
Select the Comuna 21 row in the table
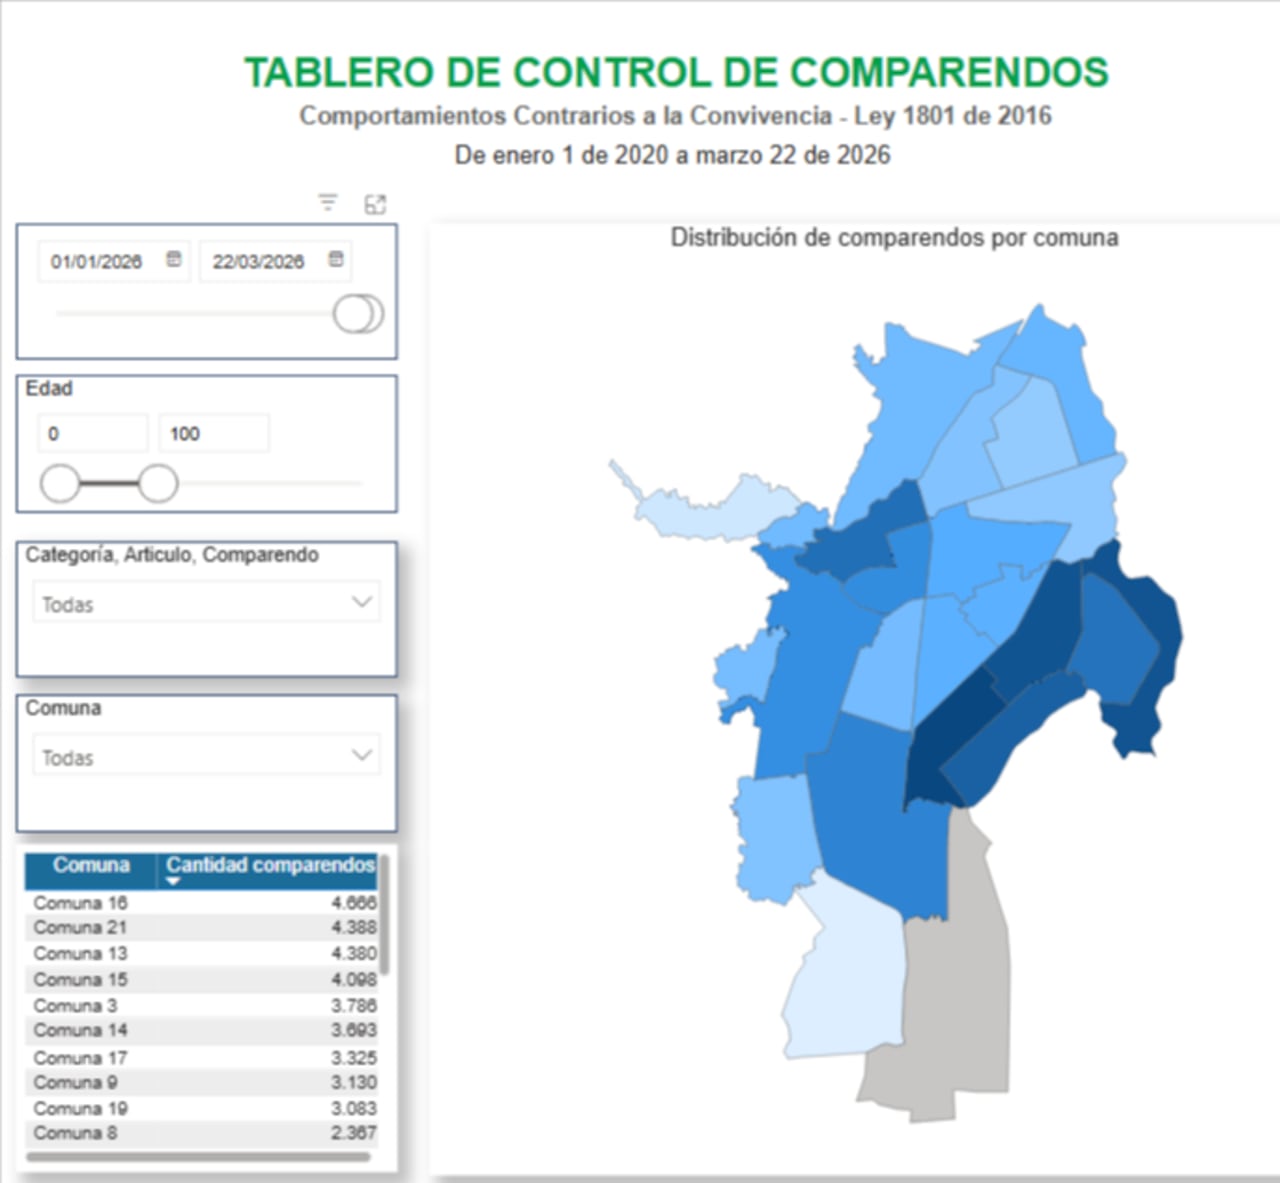click(150, 927)
